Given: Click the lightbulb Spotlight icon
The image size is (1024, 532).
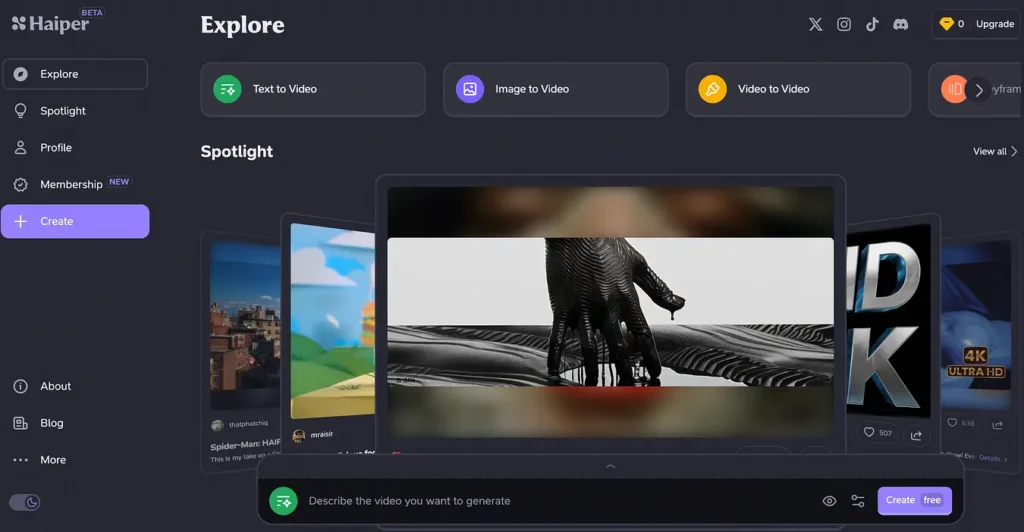Looking at the screenshot, I should pos(21,111).
